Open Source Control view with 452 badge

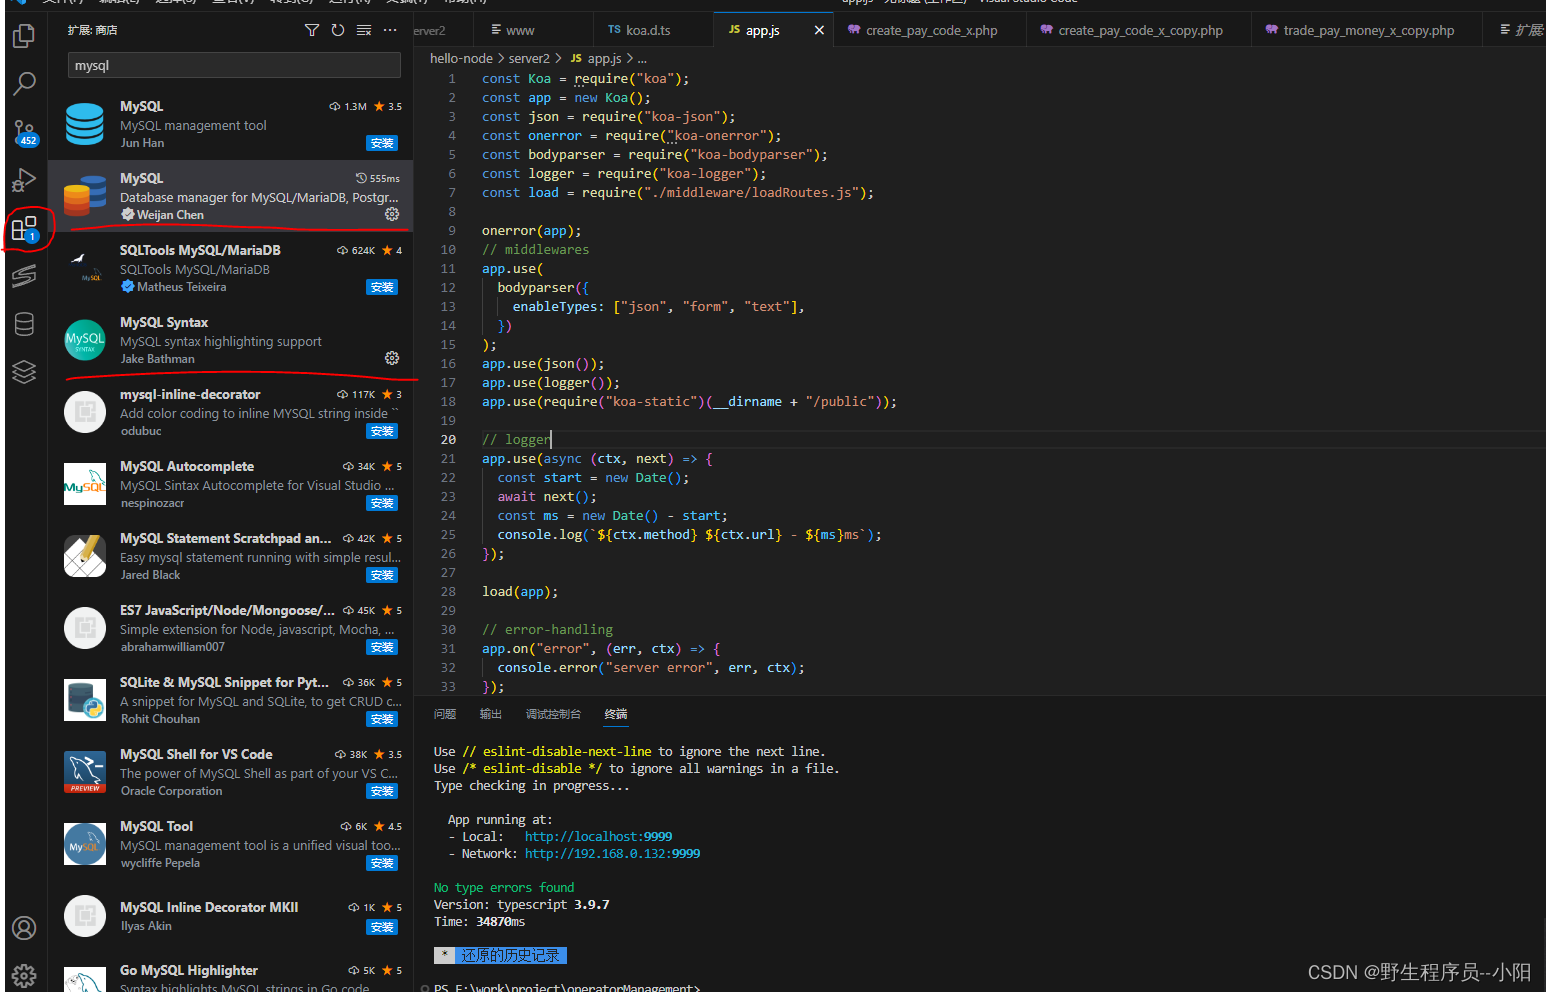(24, 132)
